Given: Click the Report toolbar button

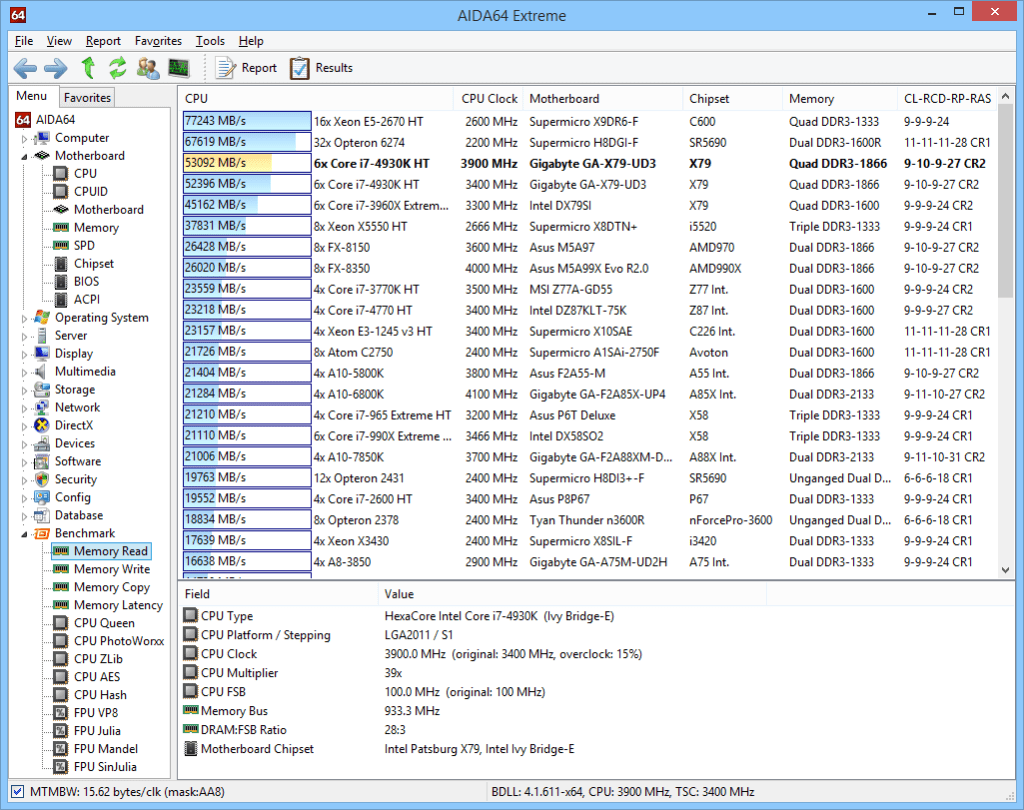Looking at the screenshot, I should [246, 68].
